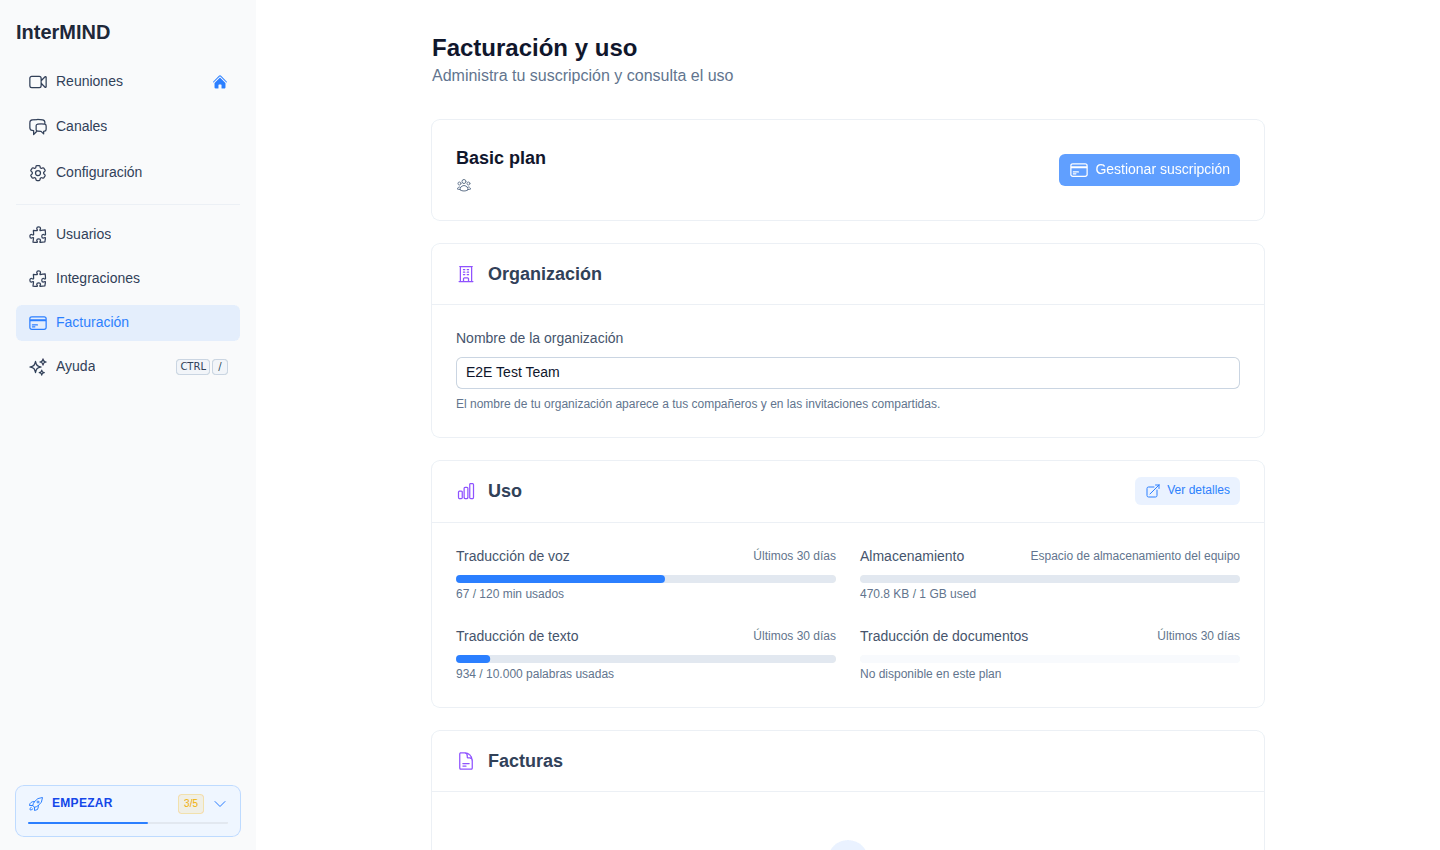1440x850 pixels.
Task: Click the Facturación credit card icon
Action: tap(38, 323)
